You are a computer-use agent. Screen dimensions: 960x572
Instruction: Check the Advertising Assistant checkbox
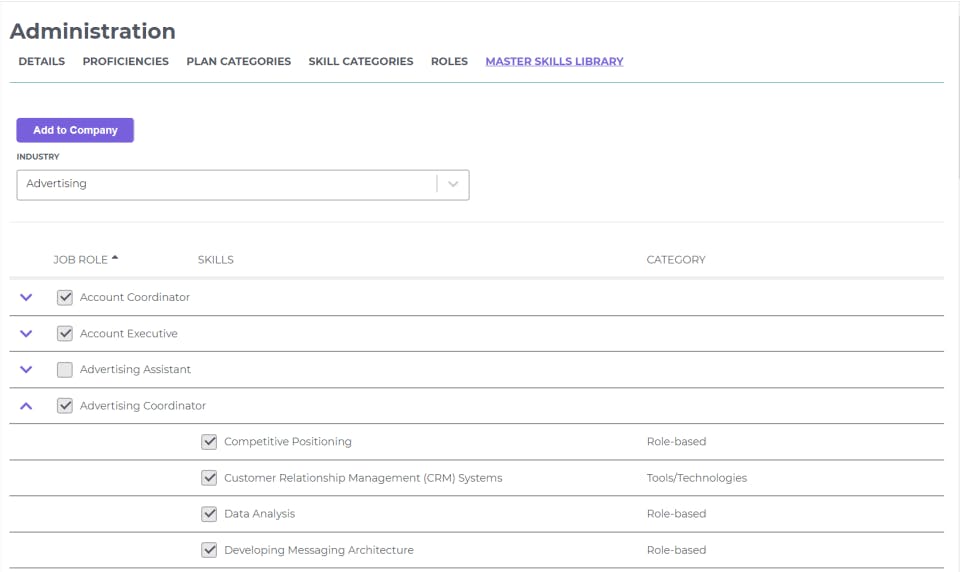point(65,370)
